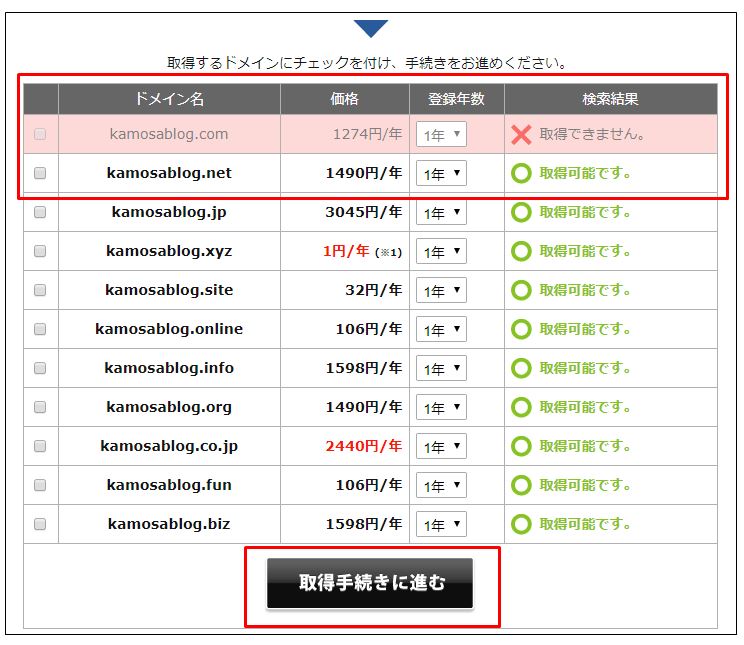Click the kamosablog.site domain name
This screenshot has width=744, height=645.
pyautogui.click(x=169, y=290)
